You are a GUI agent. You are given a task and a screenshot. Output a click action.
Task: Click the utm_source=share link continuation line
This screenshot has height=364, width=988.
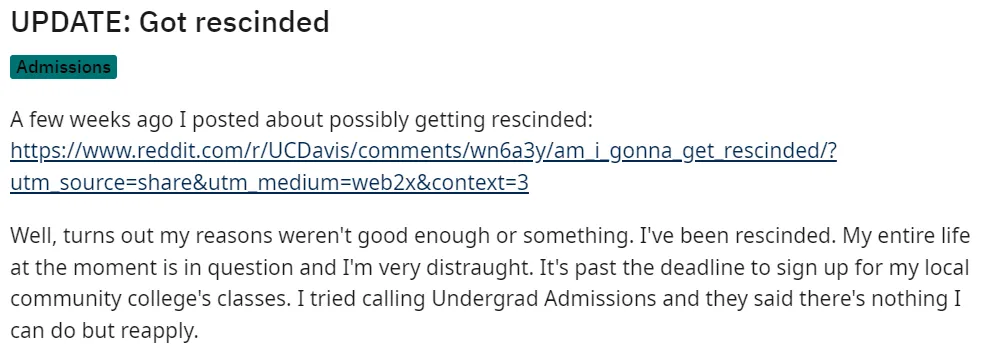(269, 183)
